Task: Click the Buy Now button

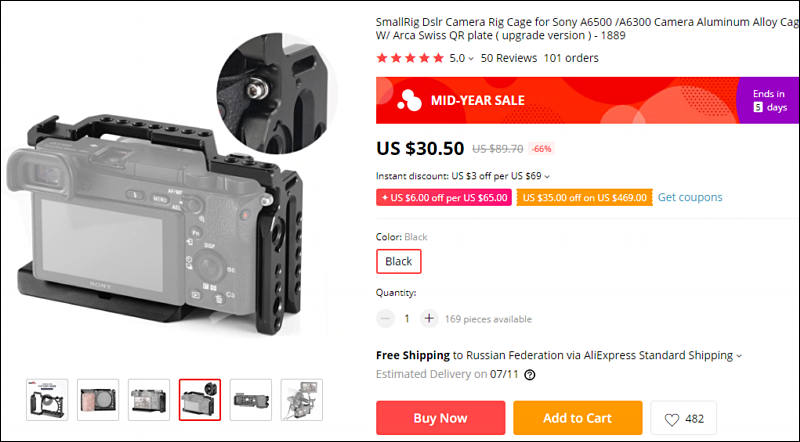Action: pyautogui.click(x=441, y=418)
